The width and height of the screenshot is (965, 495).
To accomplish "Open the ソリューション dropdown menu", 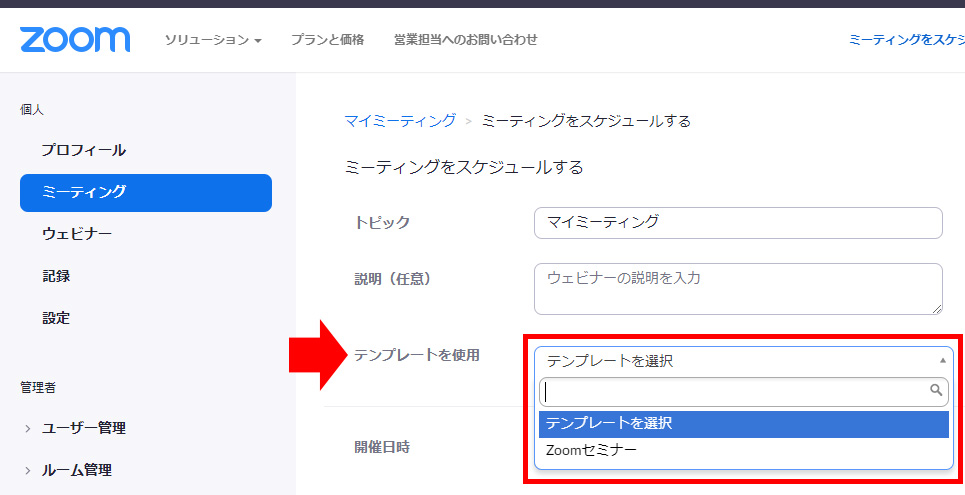I will [x=213, y=40].
